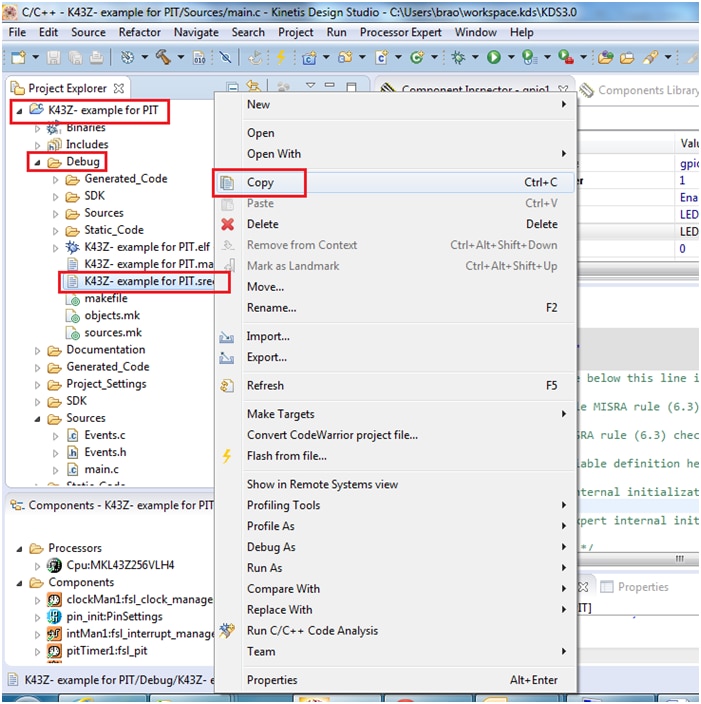Open dropdown next to Debug bug icon
The width and height of the screenshot is (701, 704).
475,57
